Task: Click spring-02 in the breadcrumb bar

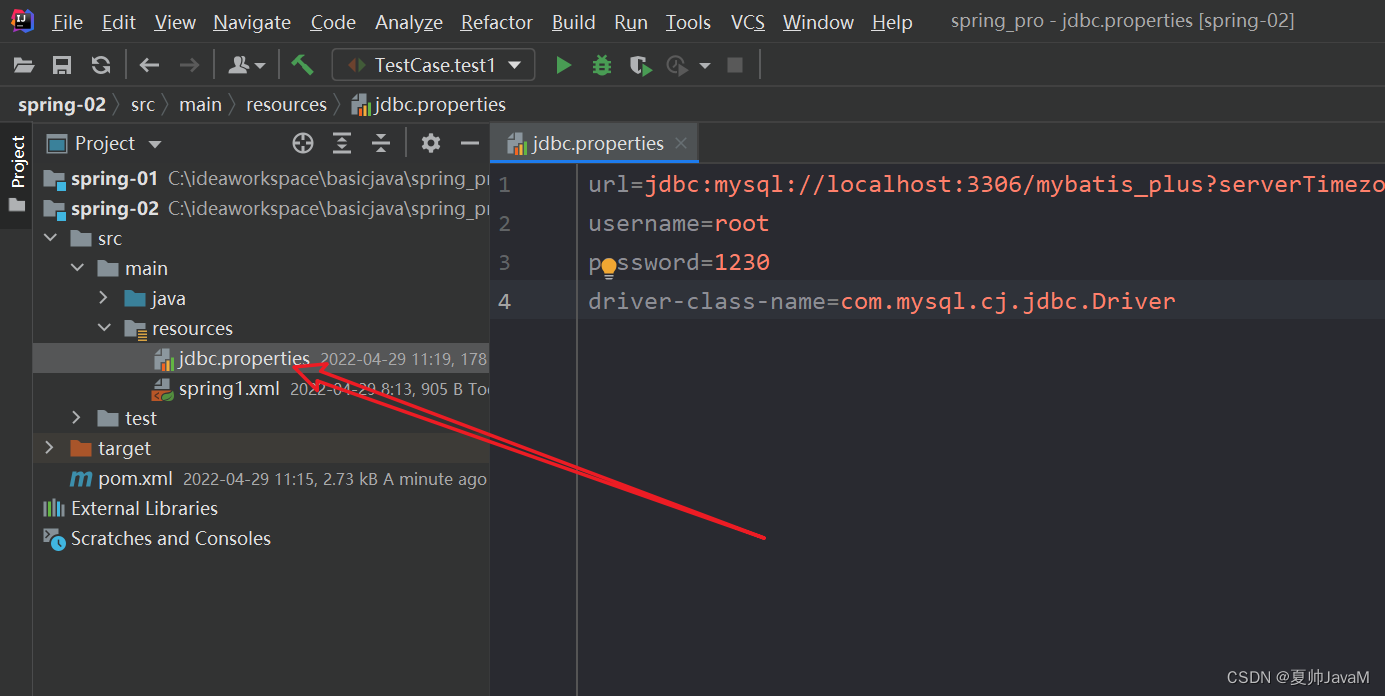Action: tap(62, 105)
